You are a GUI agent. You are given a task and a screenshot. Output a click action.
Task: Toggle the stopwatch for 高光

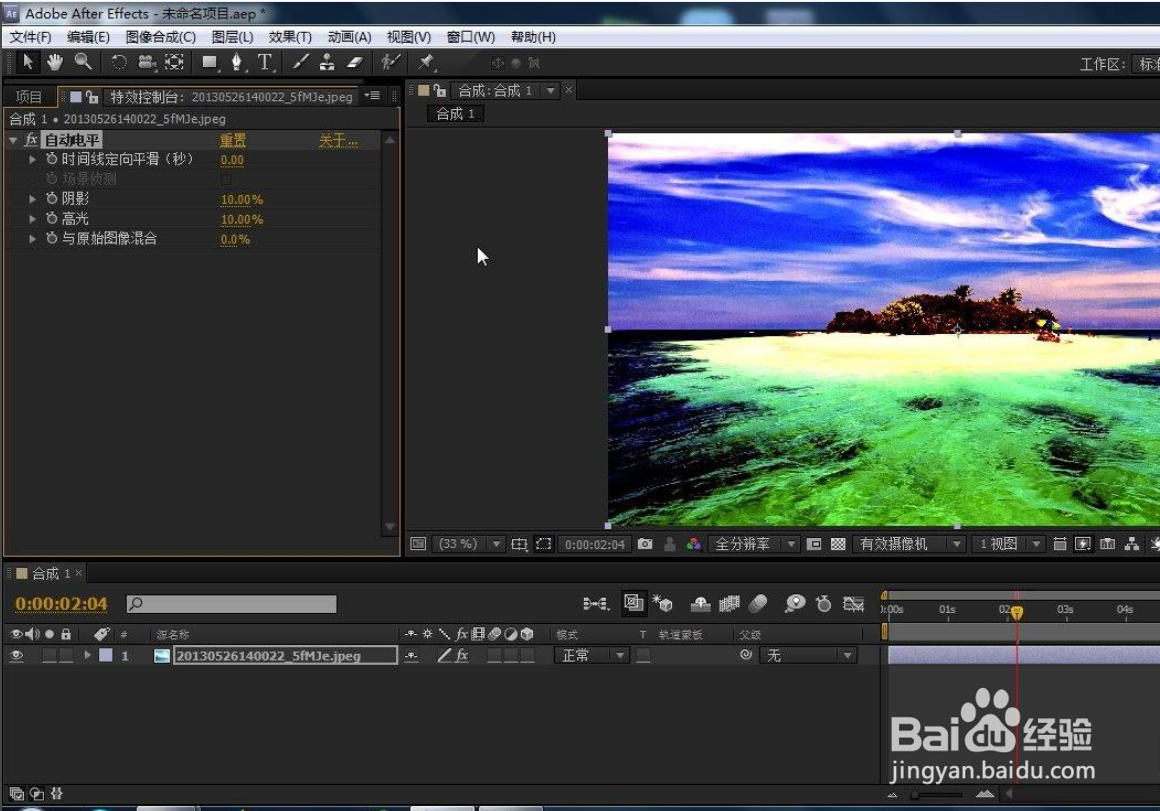point(52,218)
